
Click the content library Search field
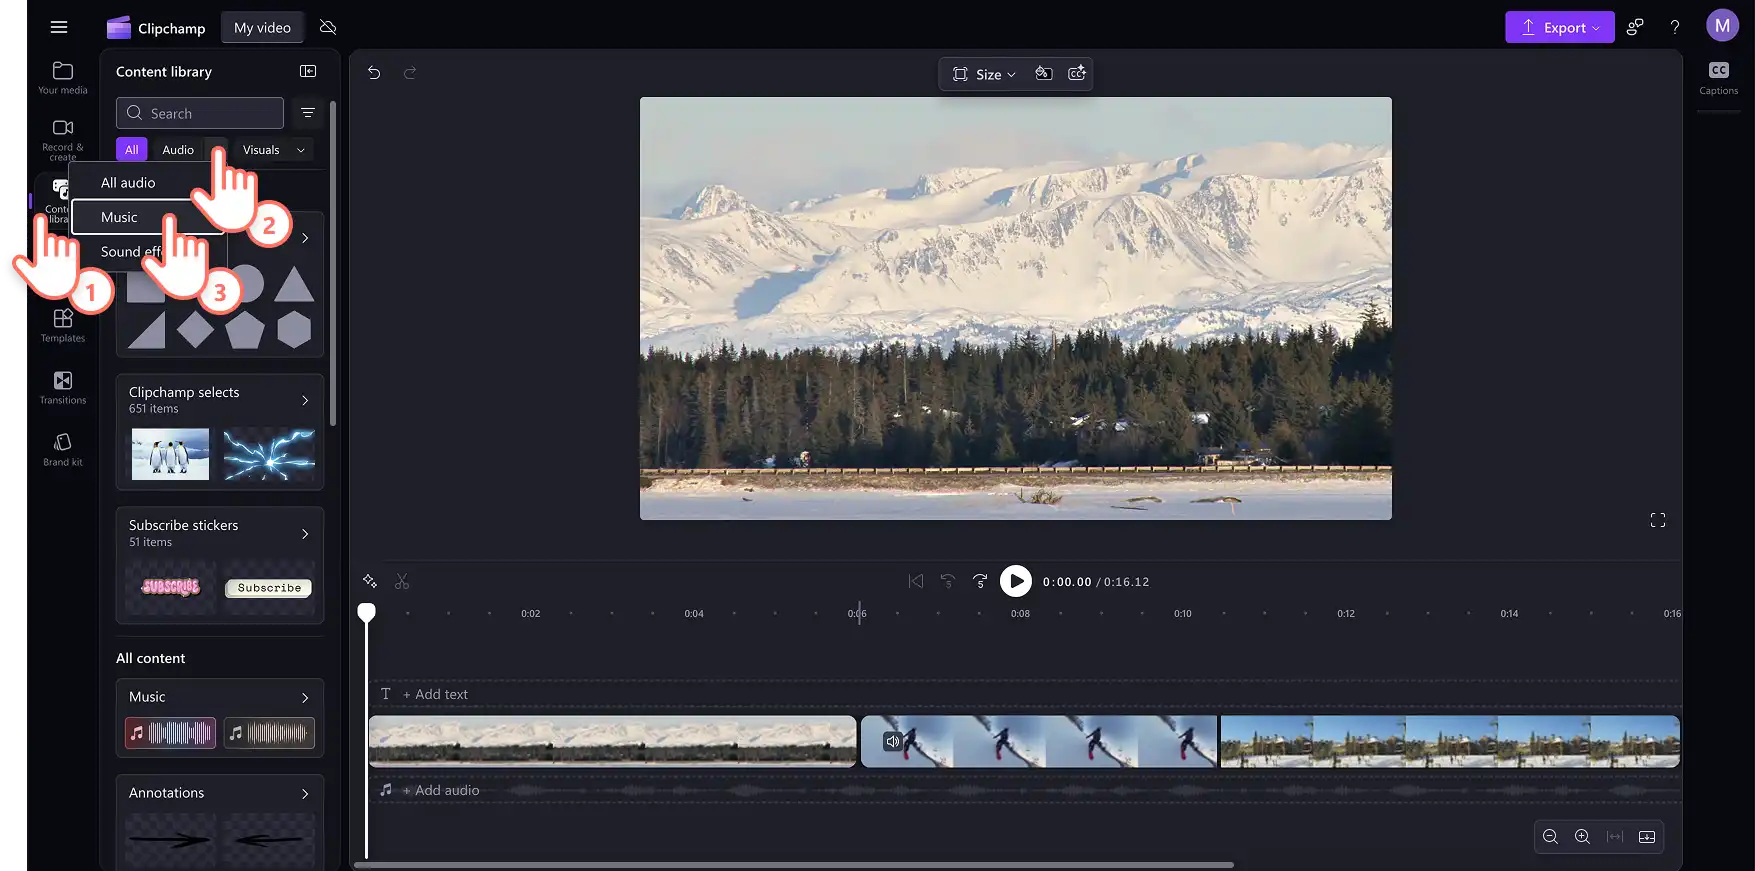pyautogui.click(x=200, y=113)
